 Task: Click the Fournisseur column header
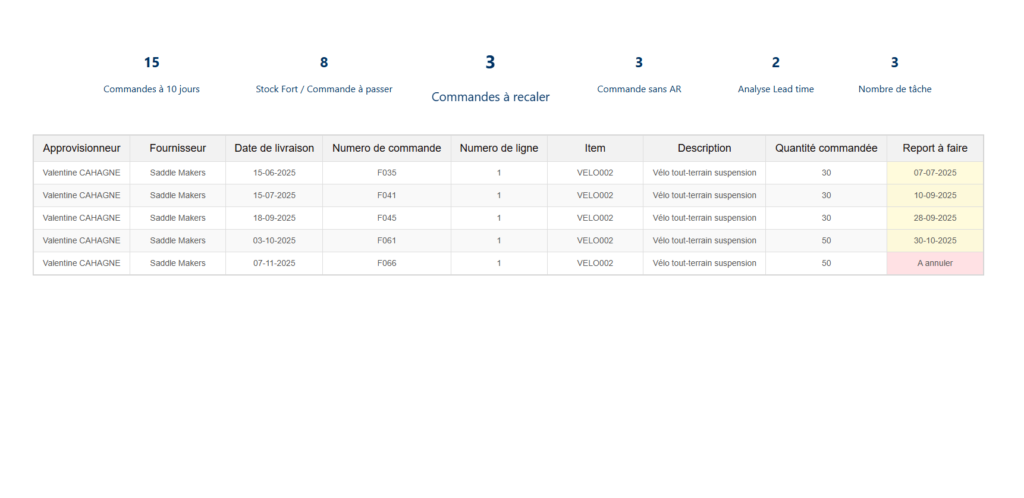(178, 148)
